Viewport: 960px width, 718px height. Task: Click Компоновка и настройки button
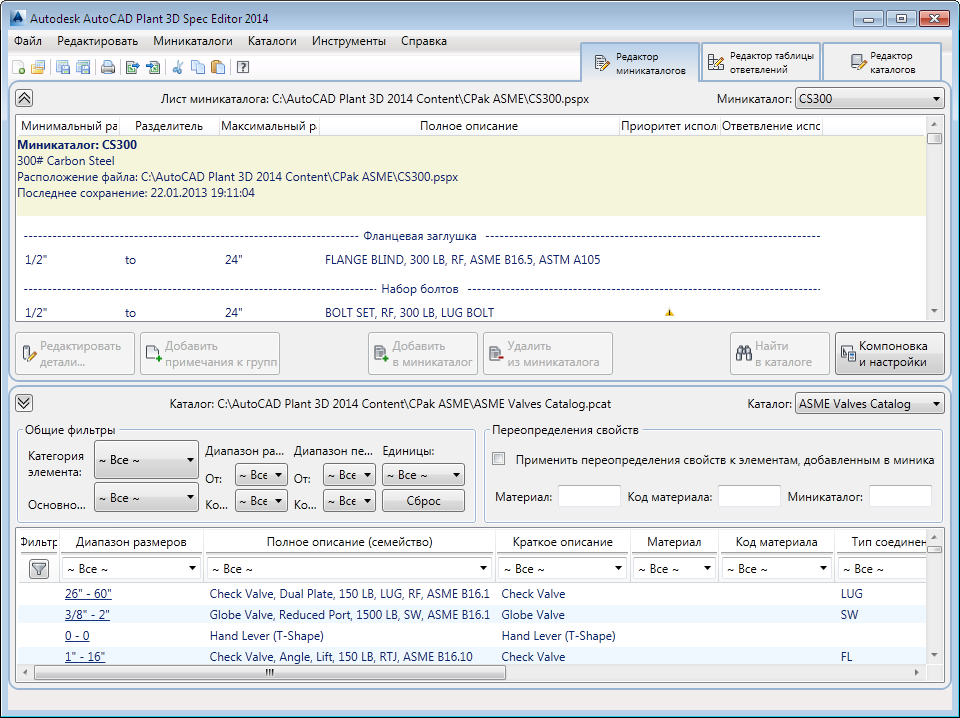tap(890, 354)
